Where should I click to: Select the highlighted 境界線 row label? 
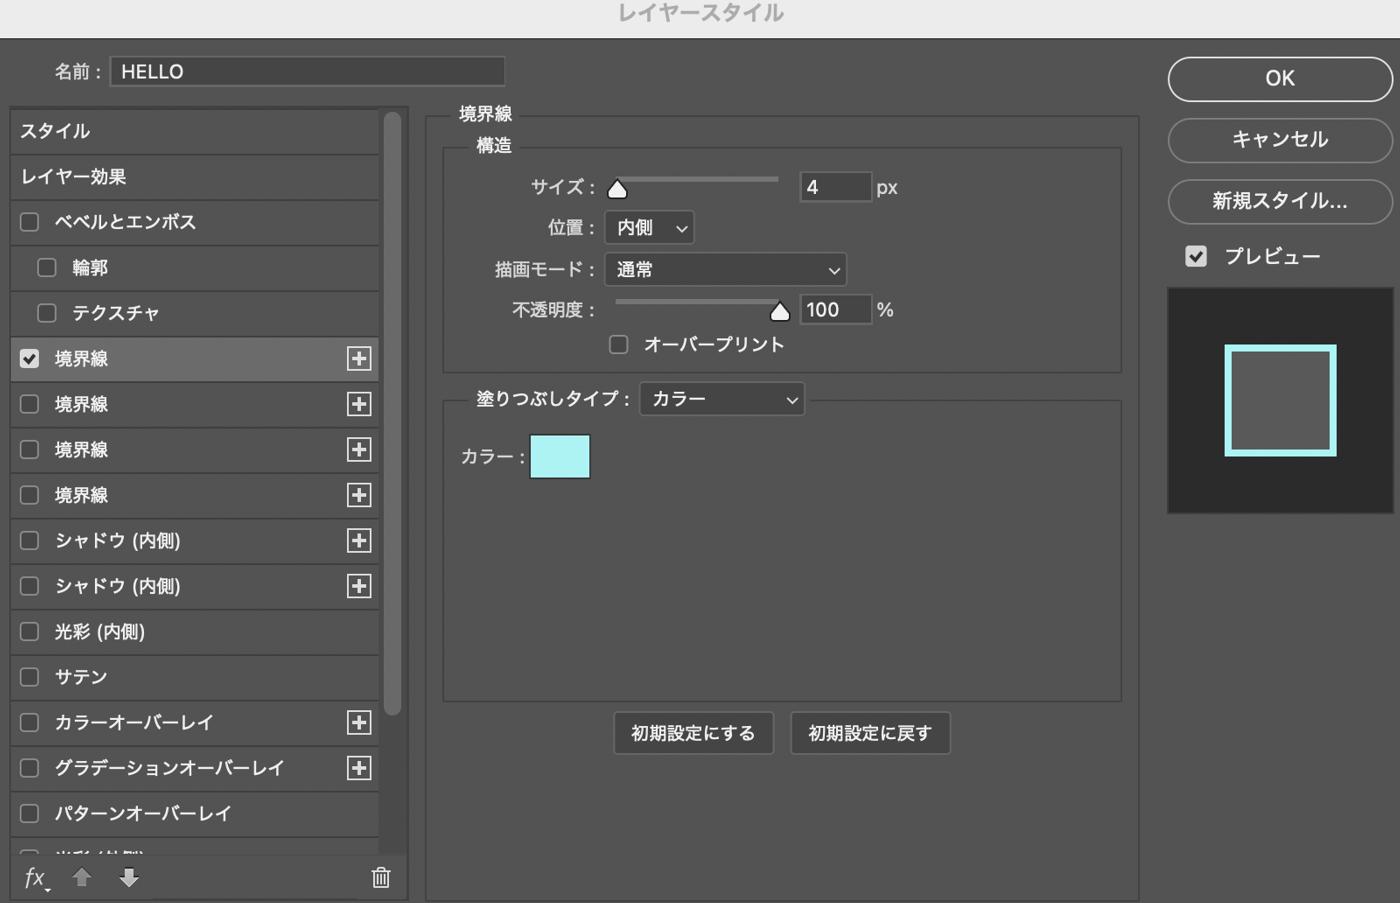point(81,359)
